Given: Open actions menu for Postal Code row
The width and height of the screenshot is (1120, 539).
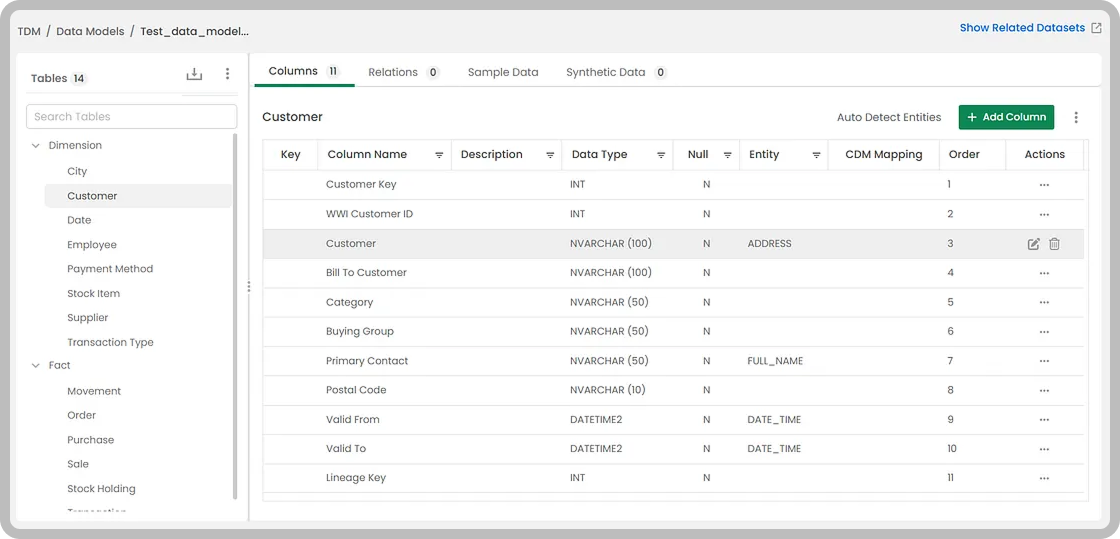Looking at the screenshot, I should click(1044, 391).
